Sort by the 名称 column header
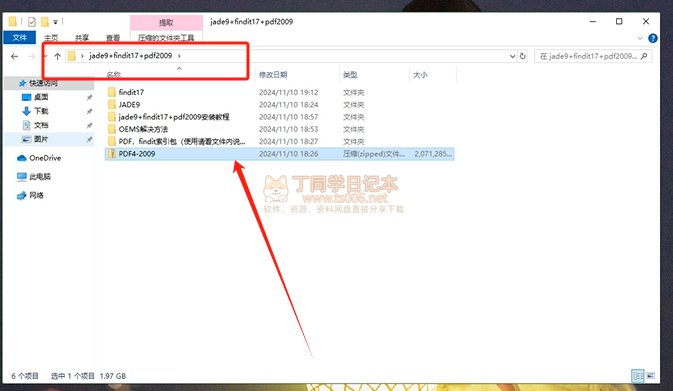The width and height of the screenshot is (673, 391). click(x=113, y=75)
